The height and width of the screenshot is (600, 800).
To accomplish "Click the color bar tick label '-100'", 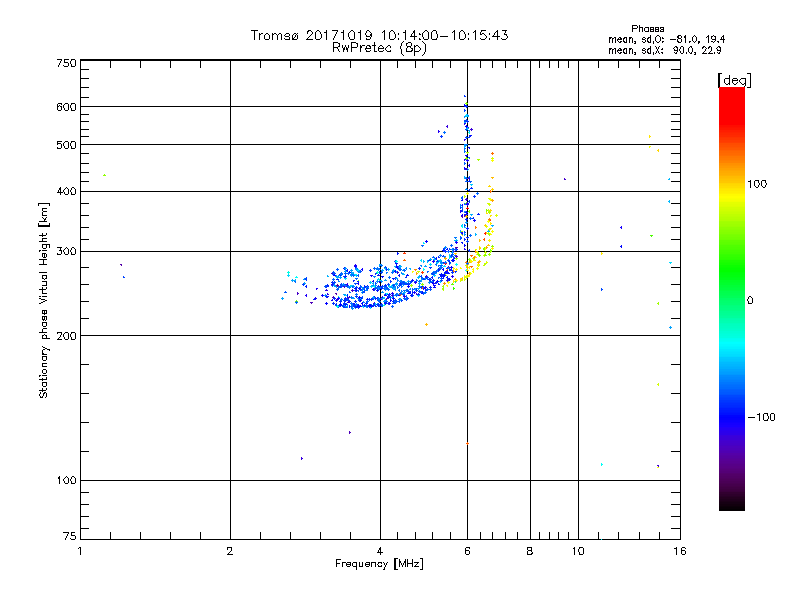I will (761, 417).
